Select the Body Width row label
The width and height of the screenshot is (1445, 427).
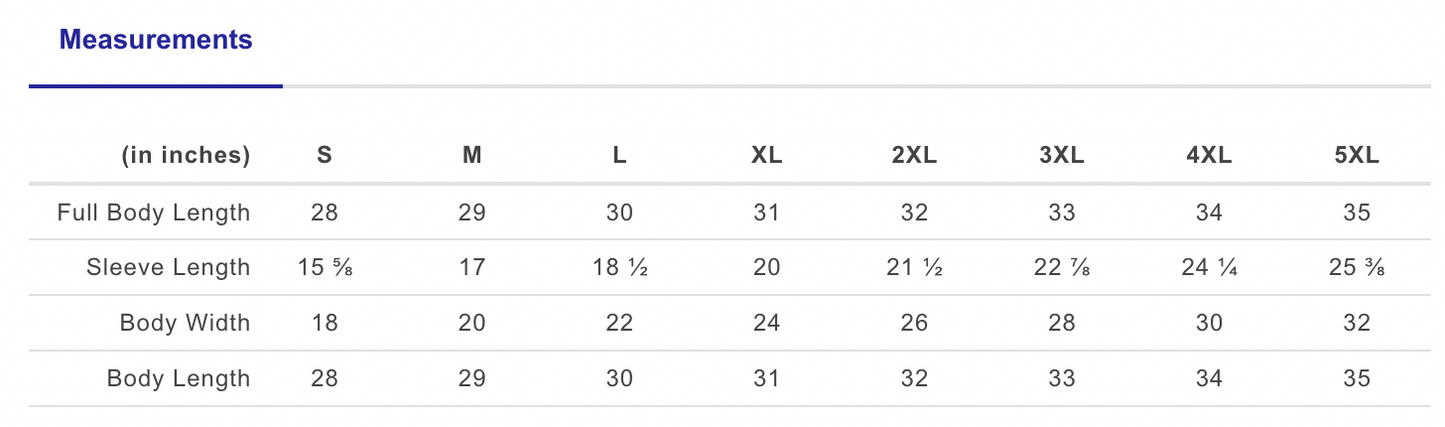point(184,323)
